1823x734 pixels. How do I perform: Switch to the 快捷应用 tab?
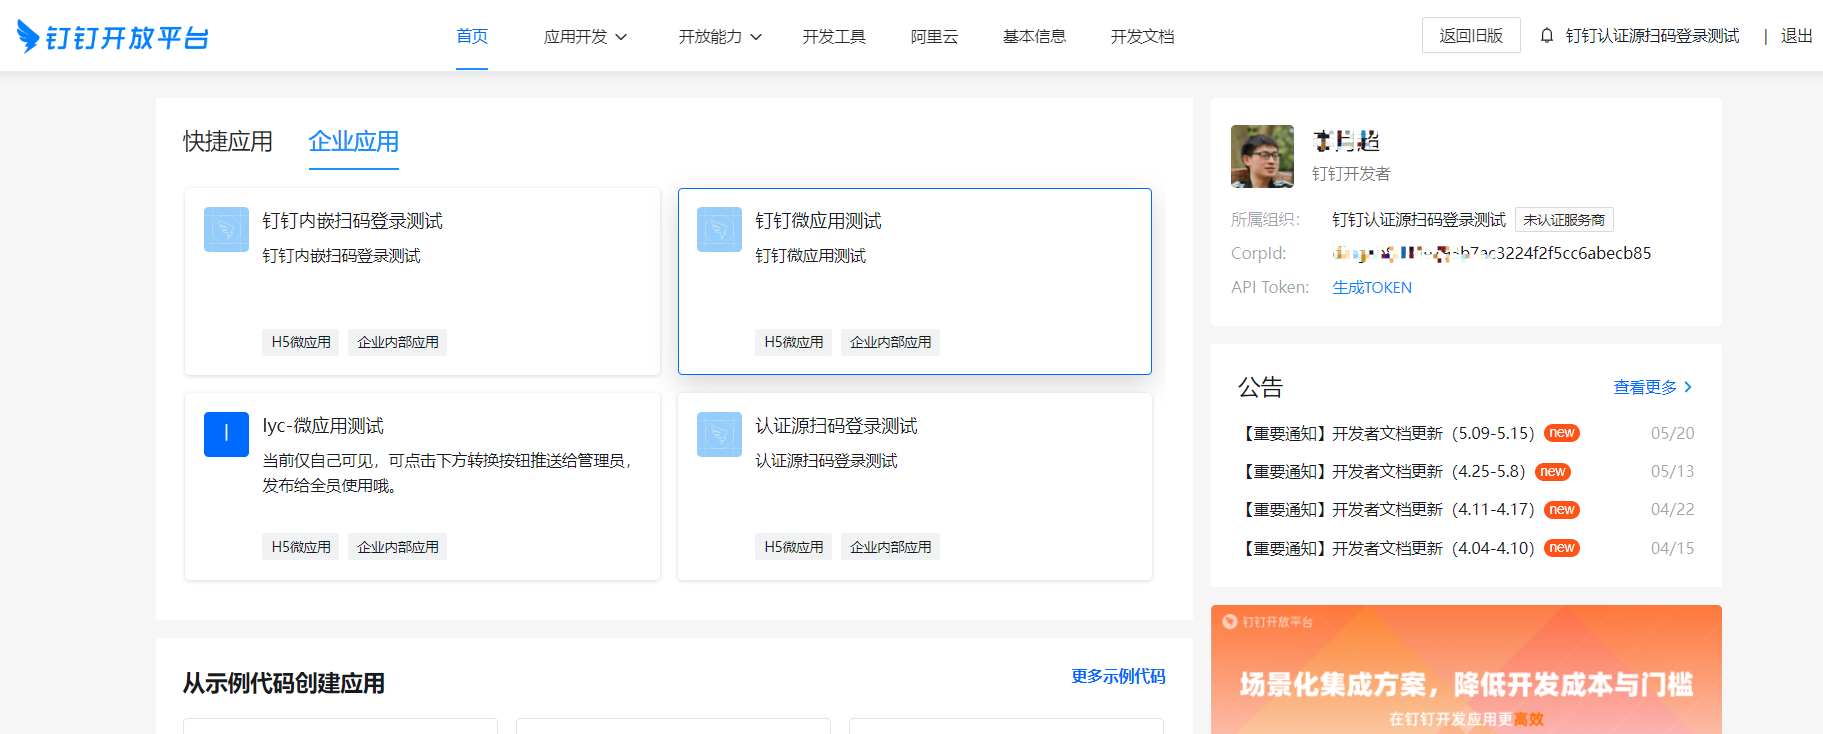click(x=228, y=142)
